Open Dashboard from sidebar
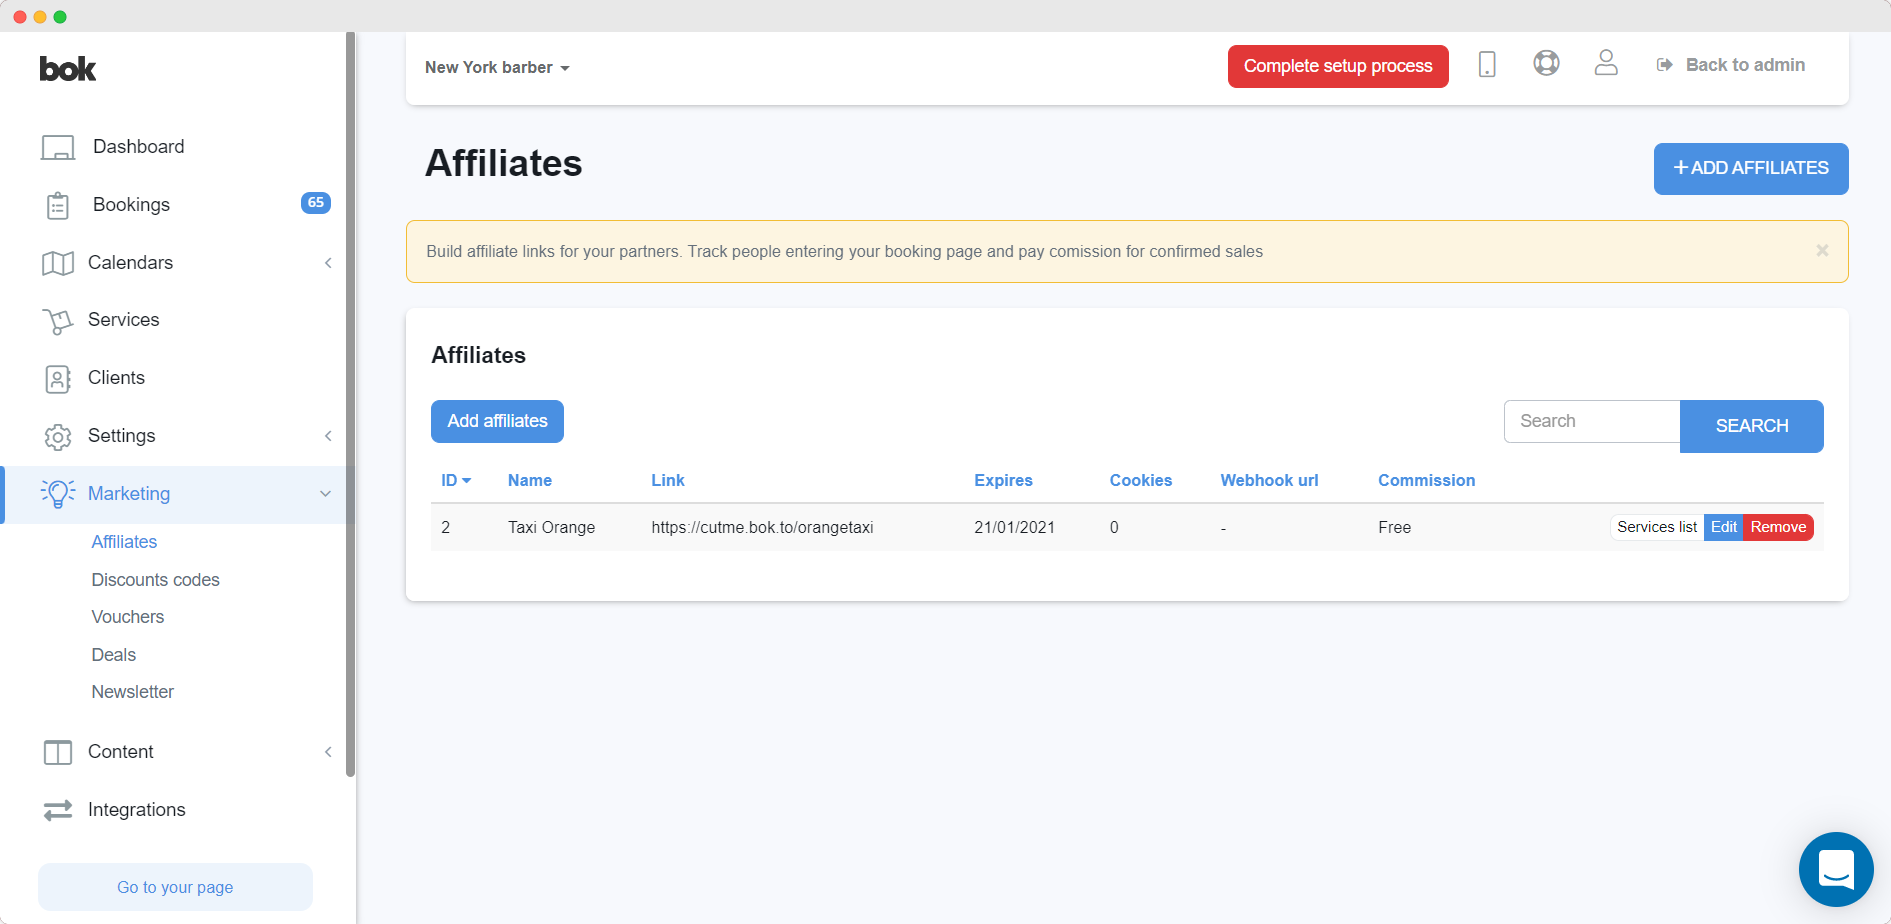Screen dimensions: 1891x924 (138, 147)
